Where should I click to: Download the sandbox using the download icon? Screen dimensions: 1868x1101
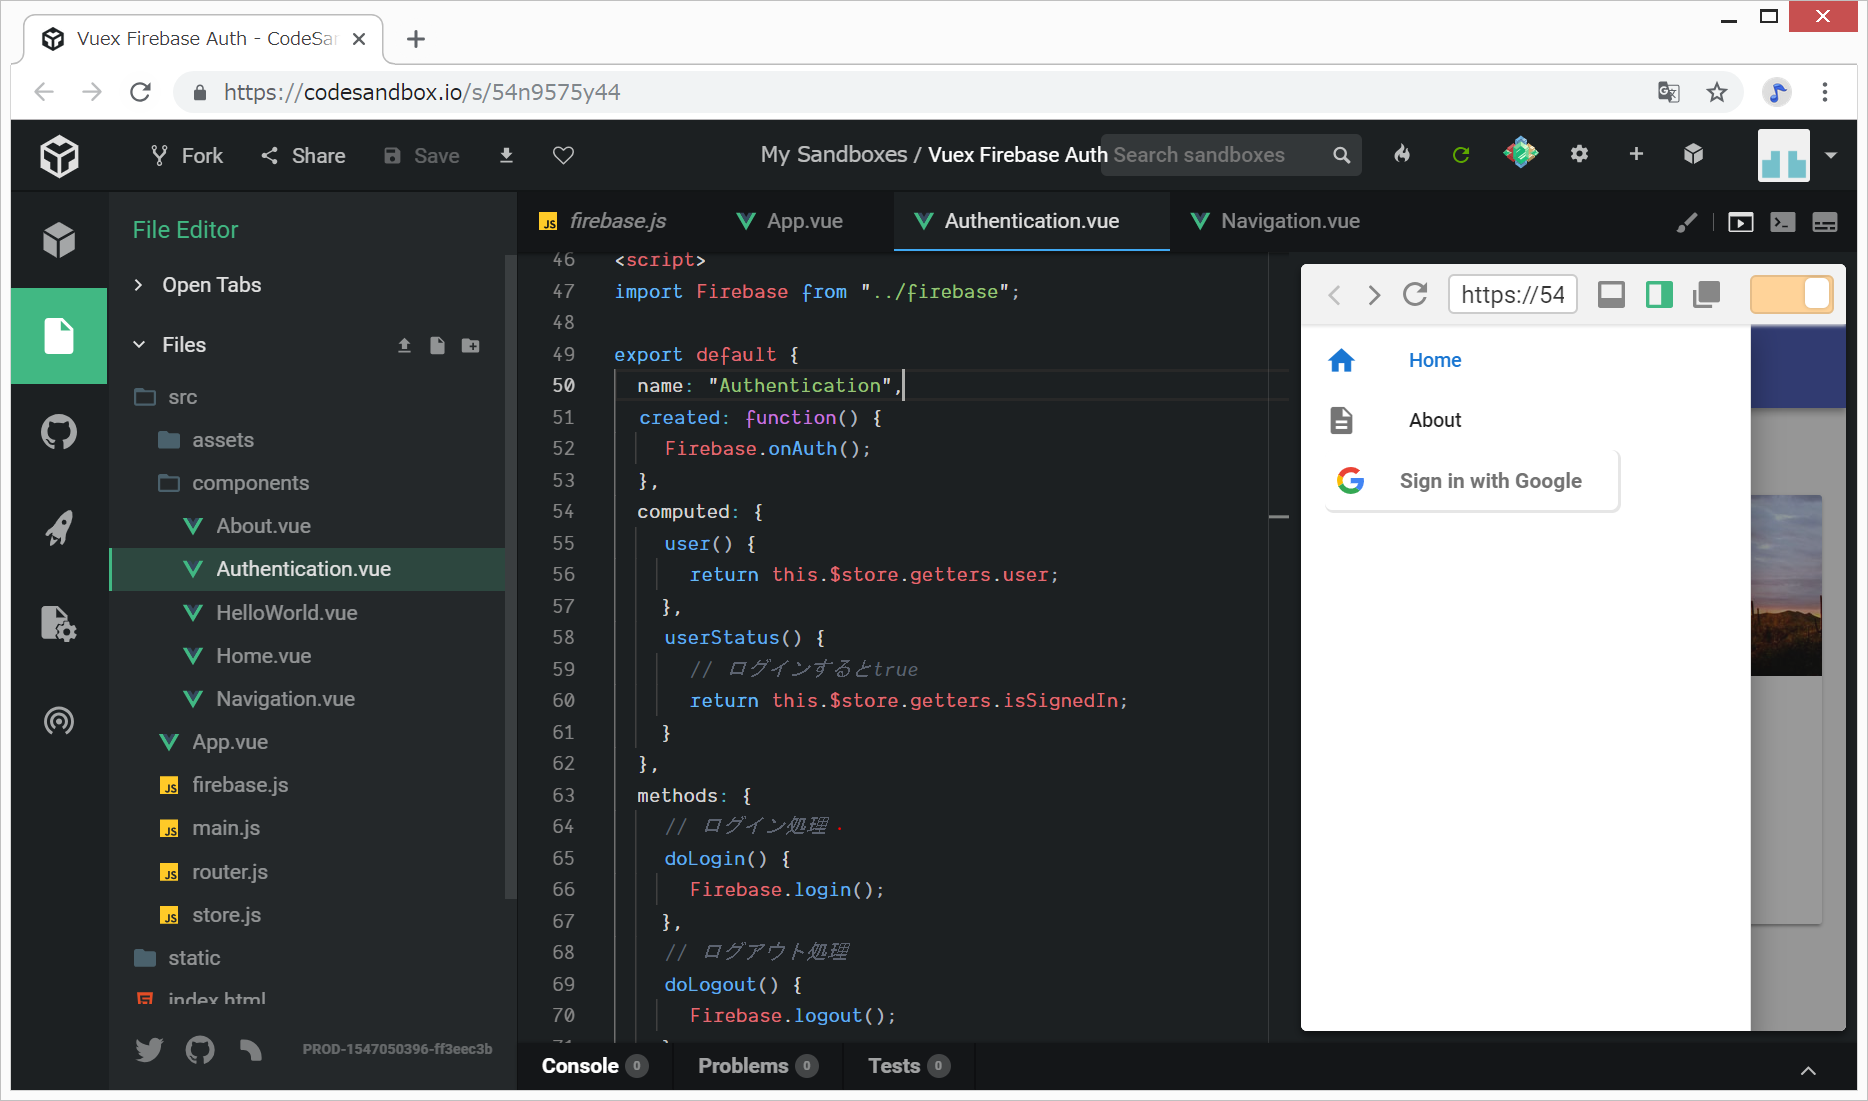[506, 155]
